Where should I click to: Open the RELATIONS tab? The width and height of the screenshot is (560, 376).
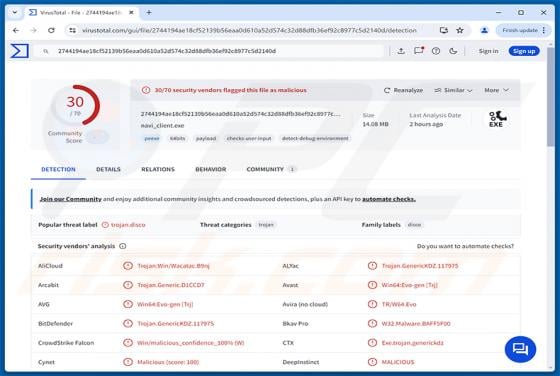158,169
